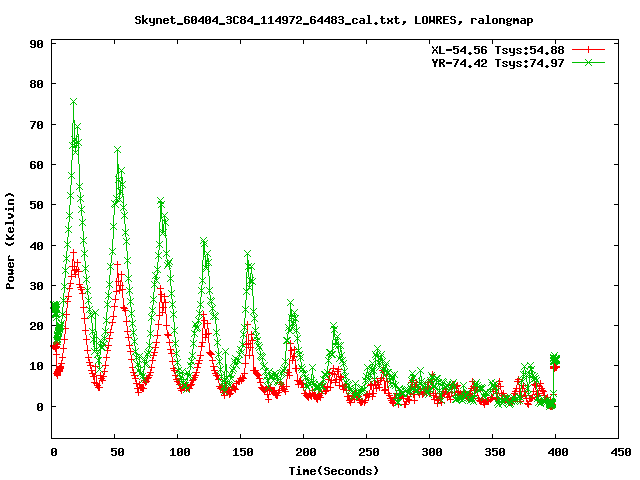Click the x-axis tick label 450
The width and height of the screenshot is (640, 480).
pyautogui.click(x=621, y=452)
